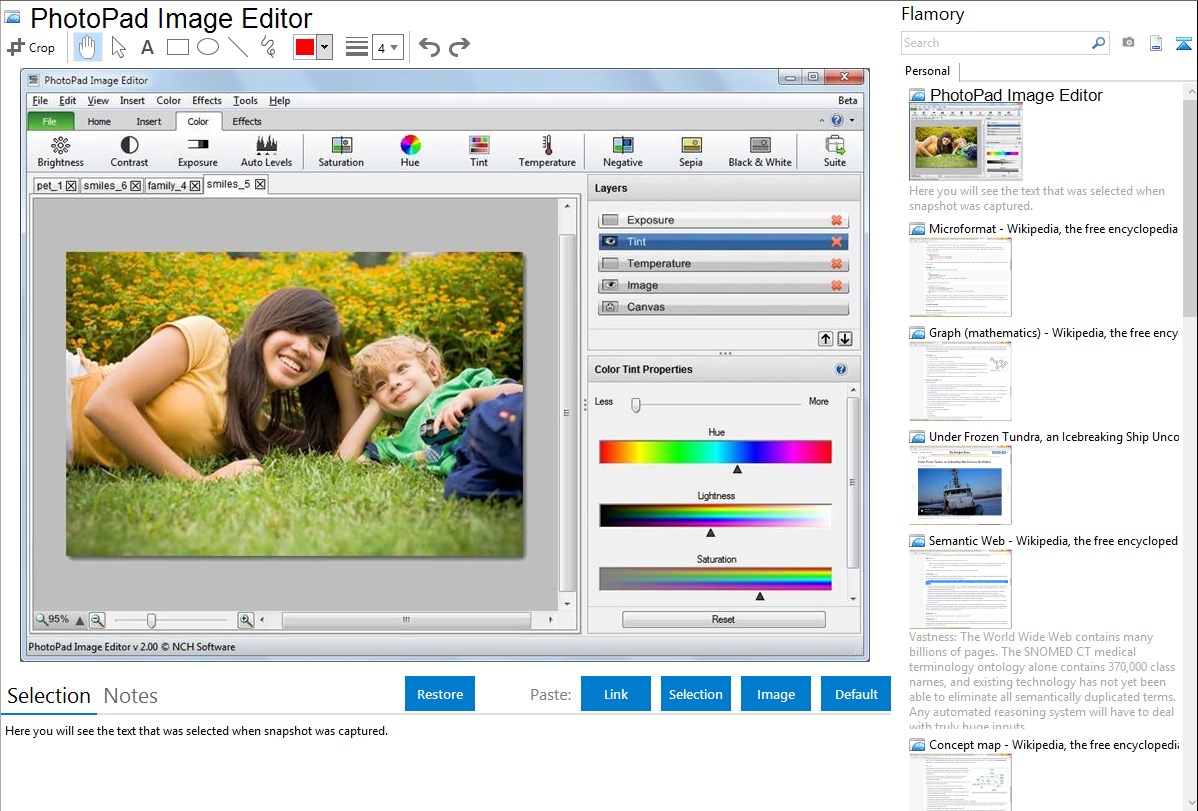Toggle visibility of Exposure layer

pyautogui.click(x=610, y=220)
